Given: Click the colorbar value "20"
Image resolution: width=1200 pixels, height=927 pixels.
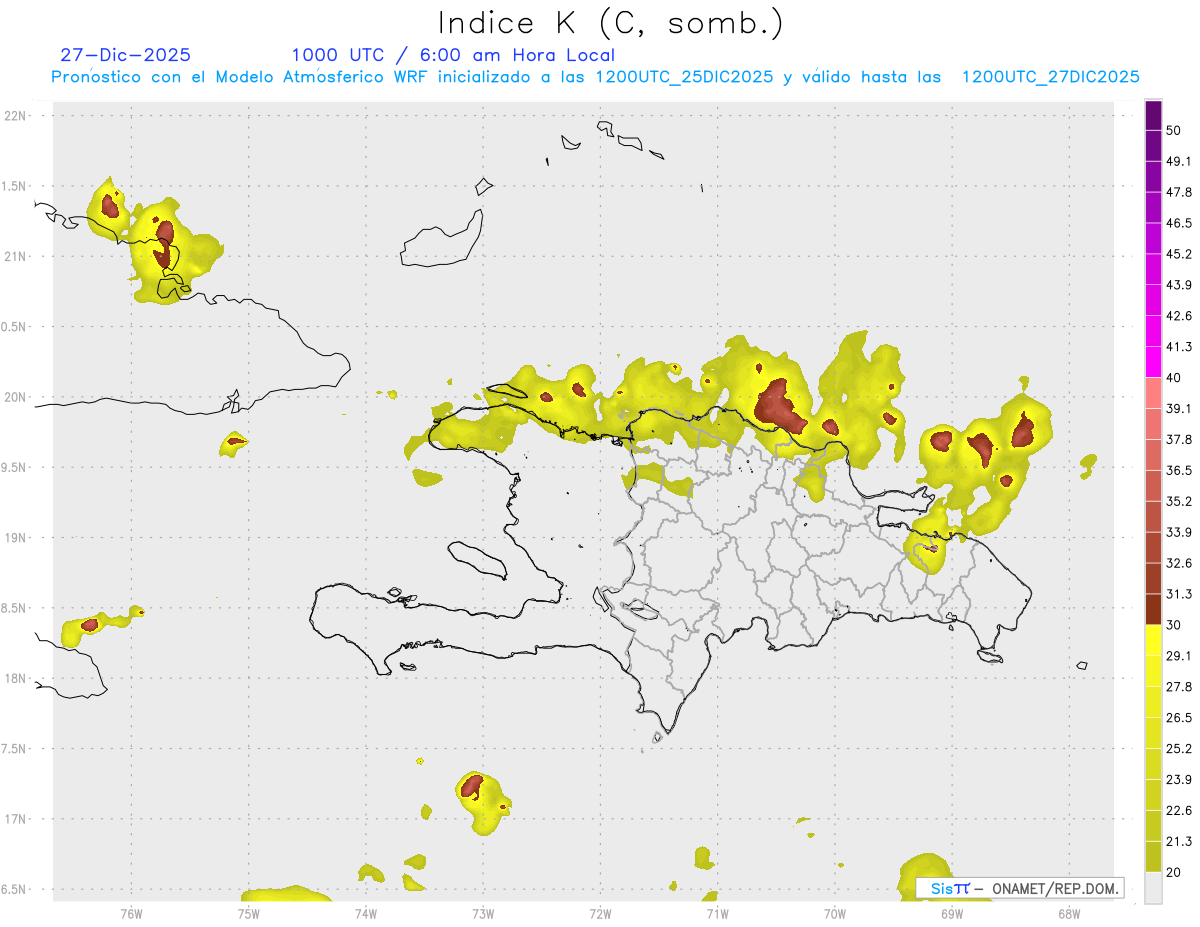Looking at the screenshot, I should 1174,872.
